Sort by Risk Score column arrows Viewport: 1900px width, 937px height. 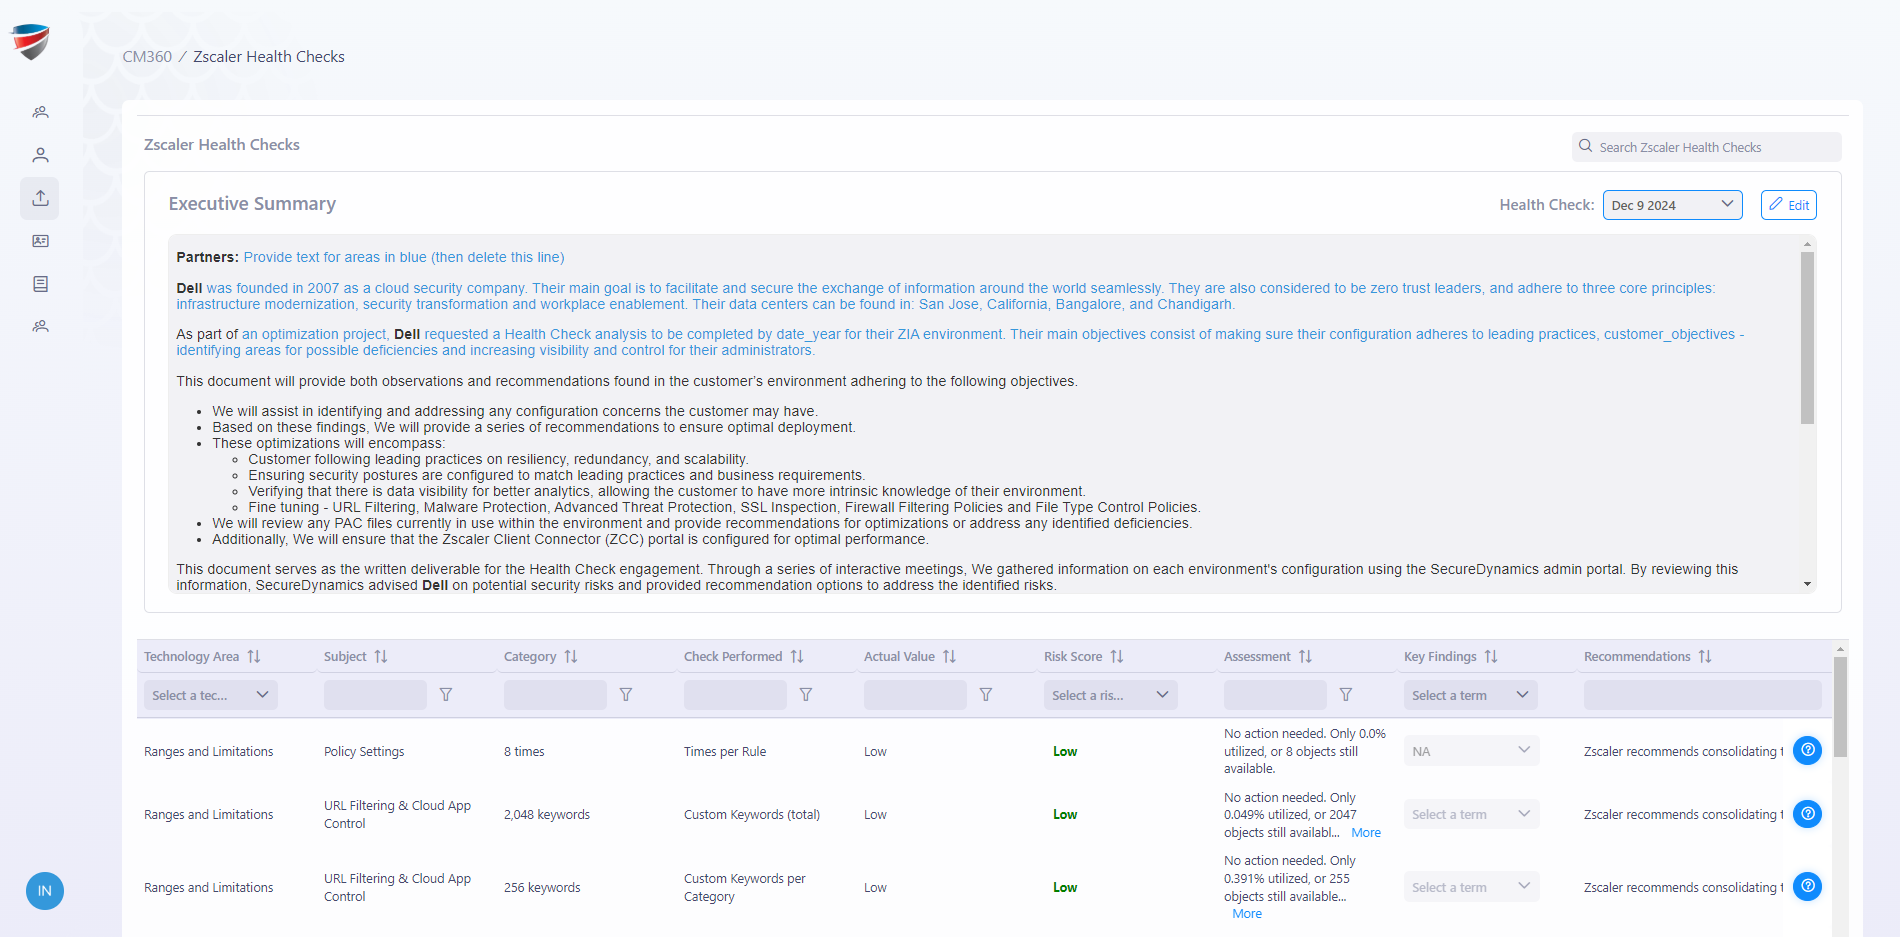point(1117,657)
